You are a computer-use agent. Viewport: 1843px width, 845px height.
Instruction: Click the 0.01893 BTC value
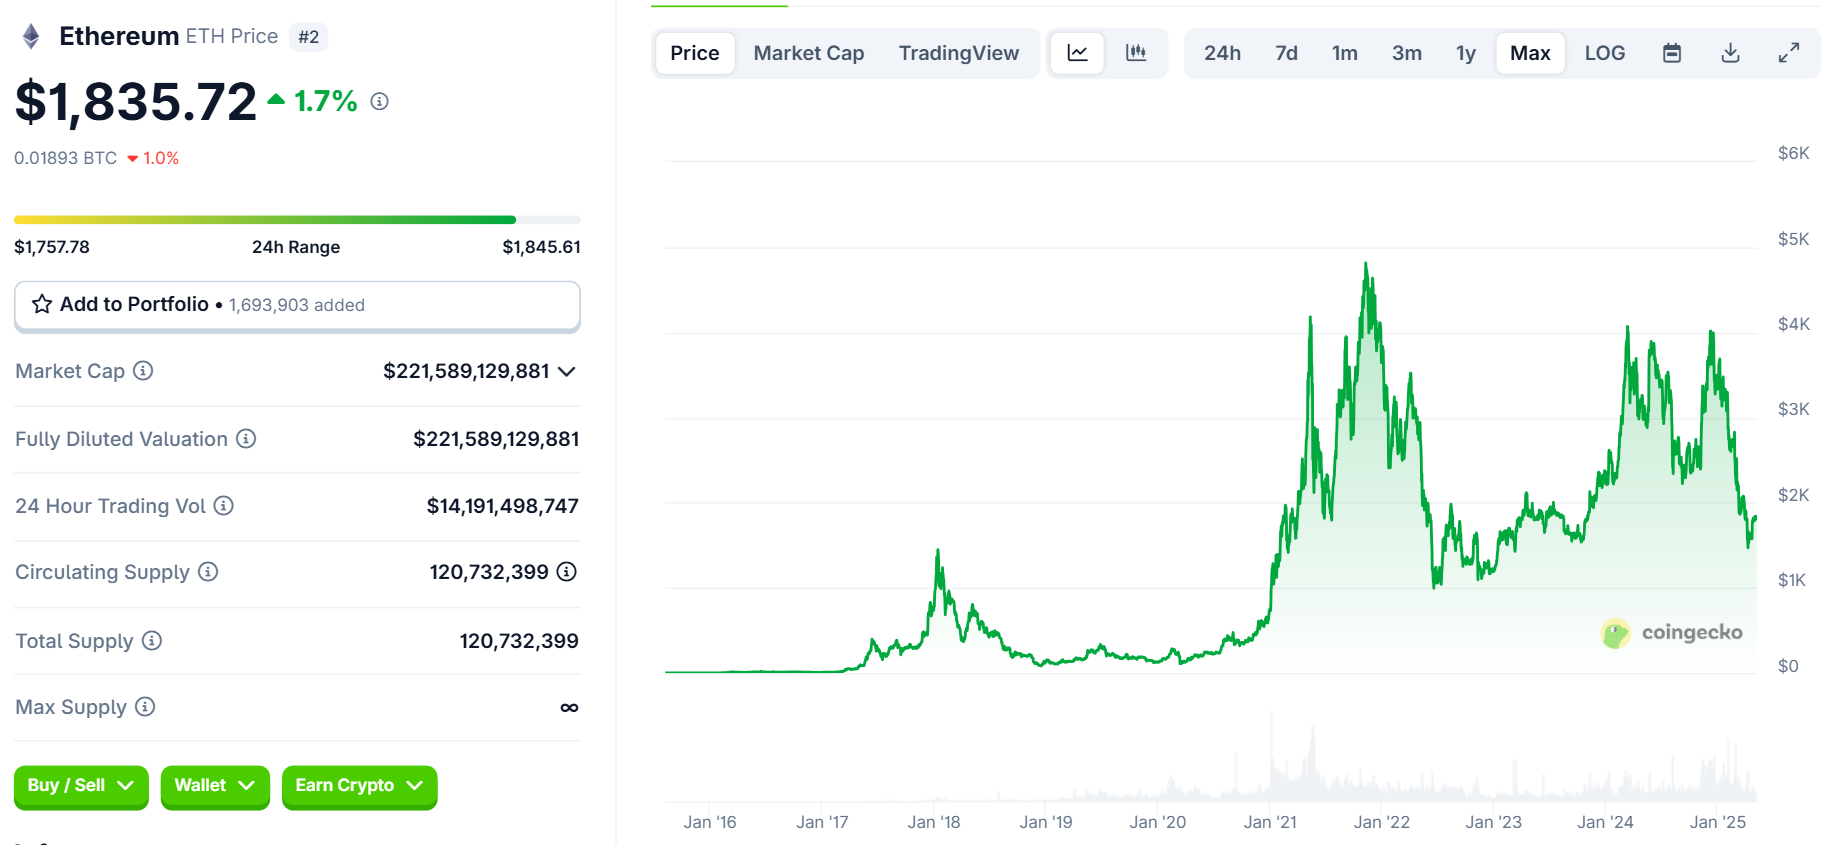click(65, 158)
